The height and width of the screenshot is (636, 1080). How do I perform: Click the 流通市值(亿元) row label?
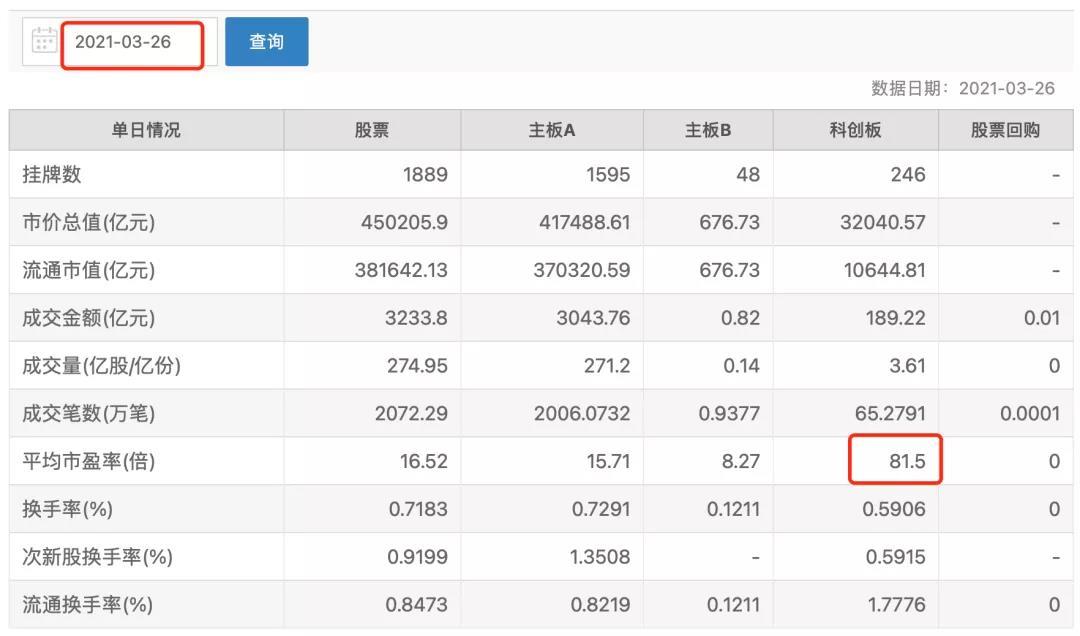(x=89, y=270)
